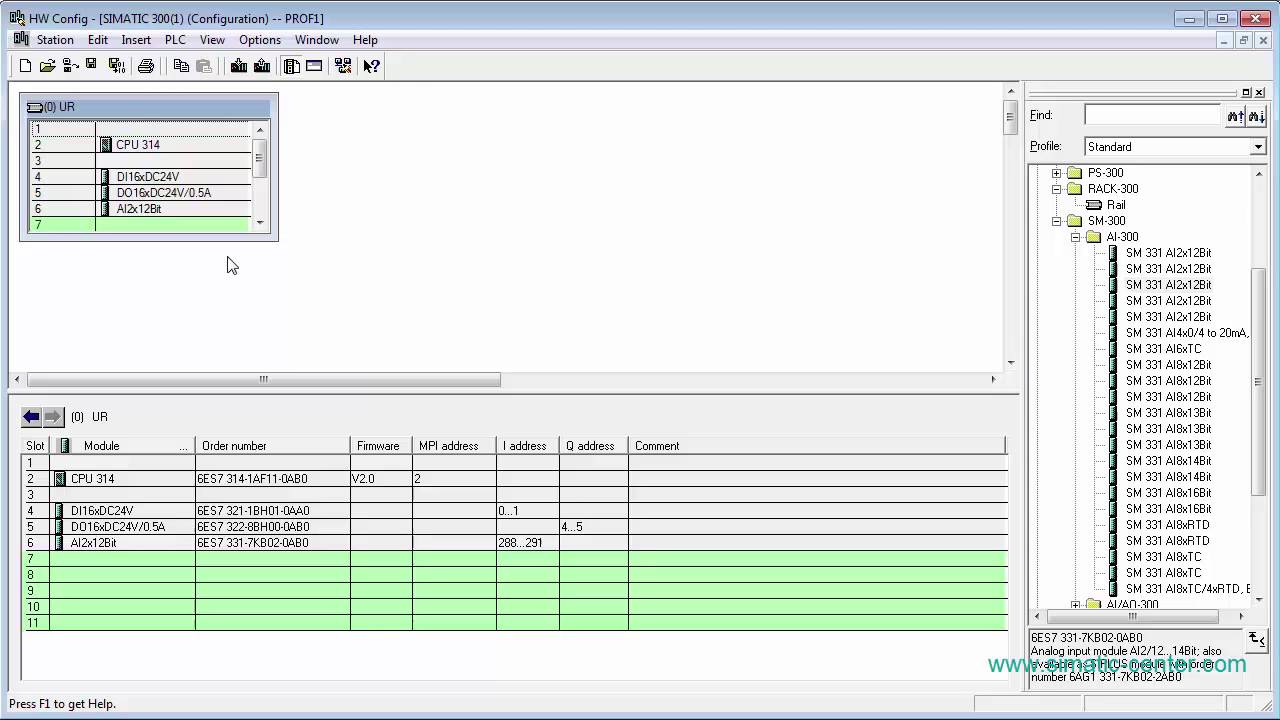Screen dimensions: 1280x720
Task: Expand the PS-300 folder
Action: (1056, 173)
